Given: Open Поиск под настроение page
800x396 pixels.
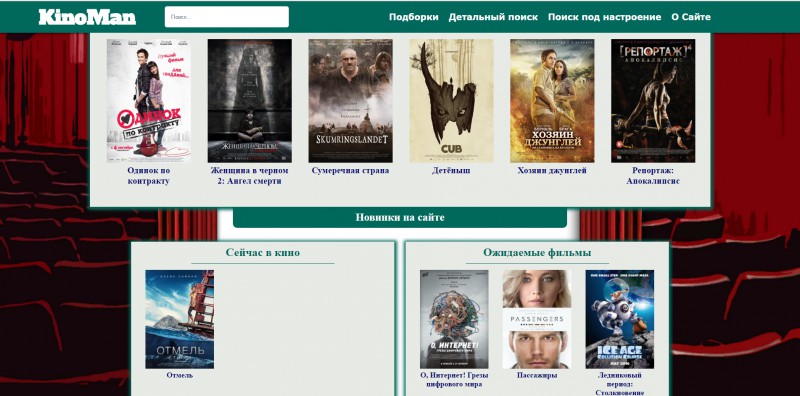Looking at the screenshot, I should pyautogui.click(x=604, y=17).
